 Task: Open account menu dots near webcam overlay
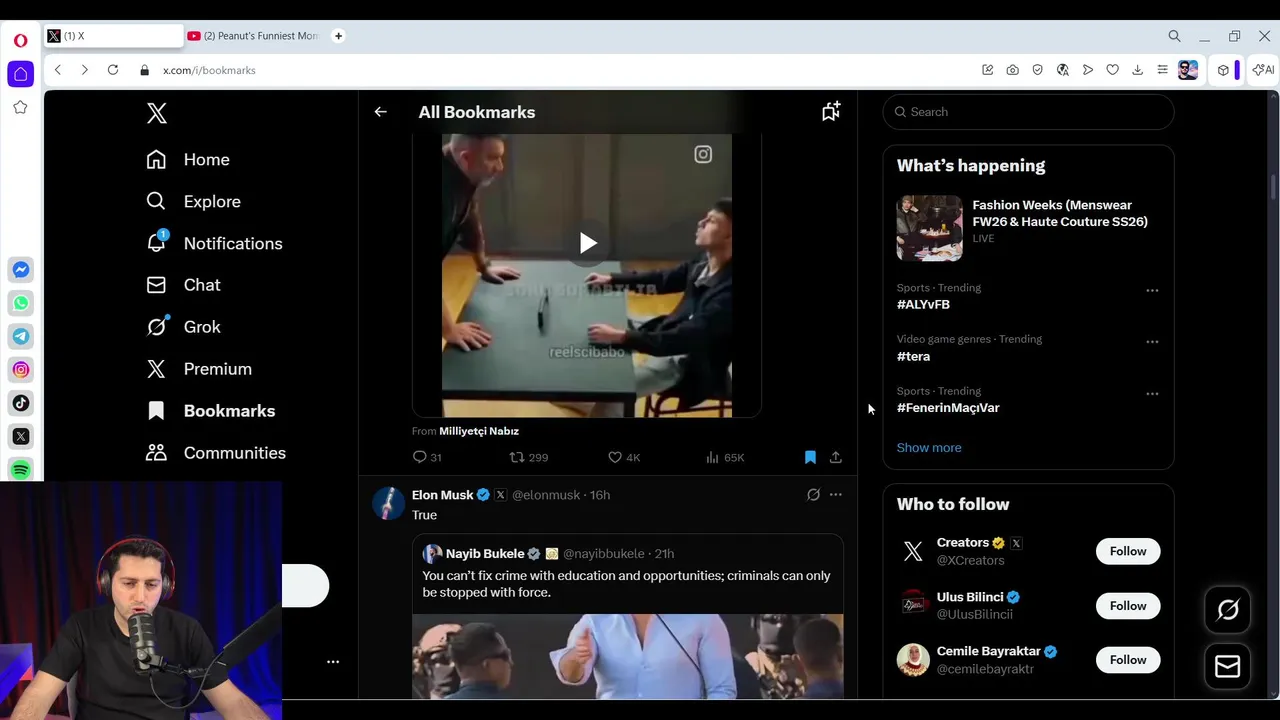(333, 662)
